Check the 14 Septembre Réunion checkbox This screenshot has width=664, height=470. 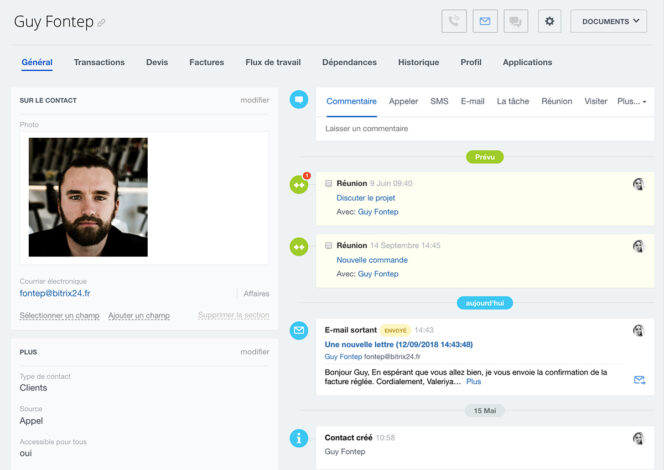(329, 245)
